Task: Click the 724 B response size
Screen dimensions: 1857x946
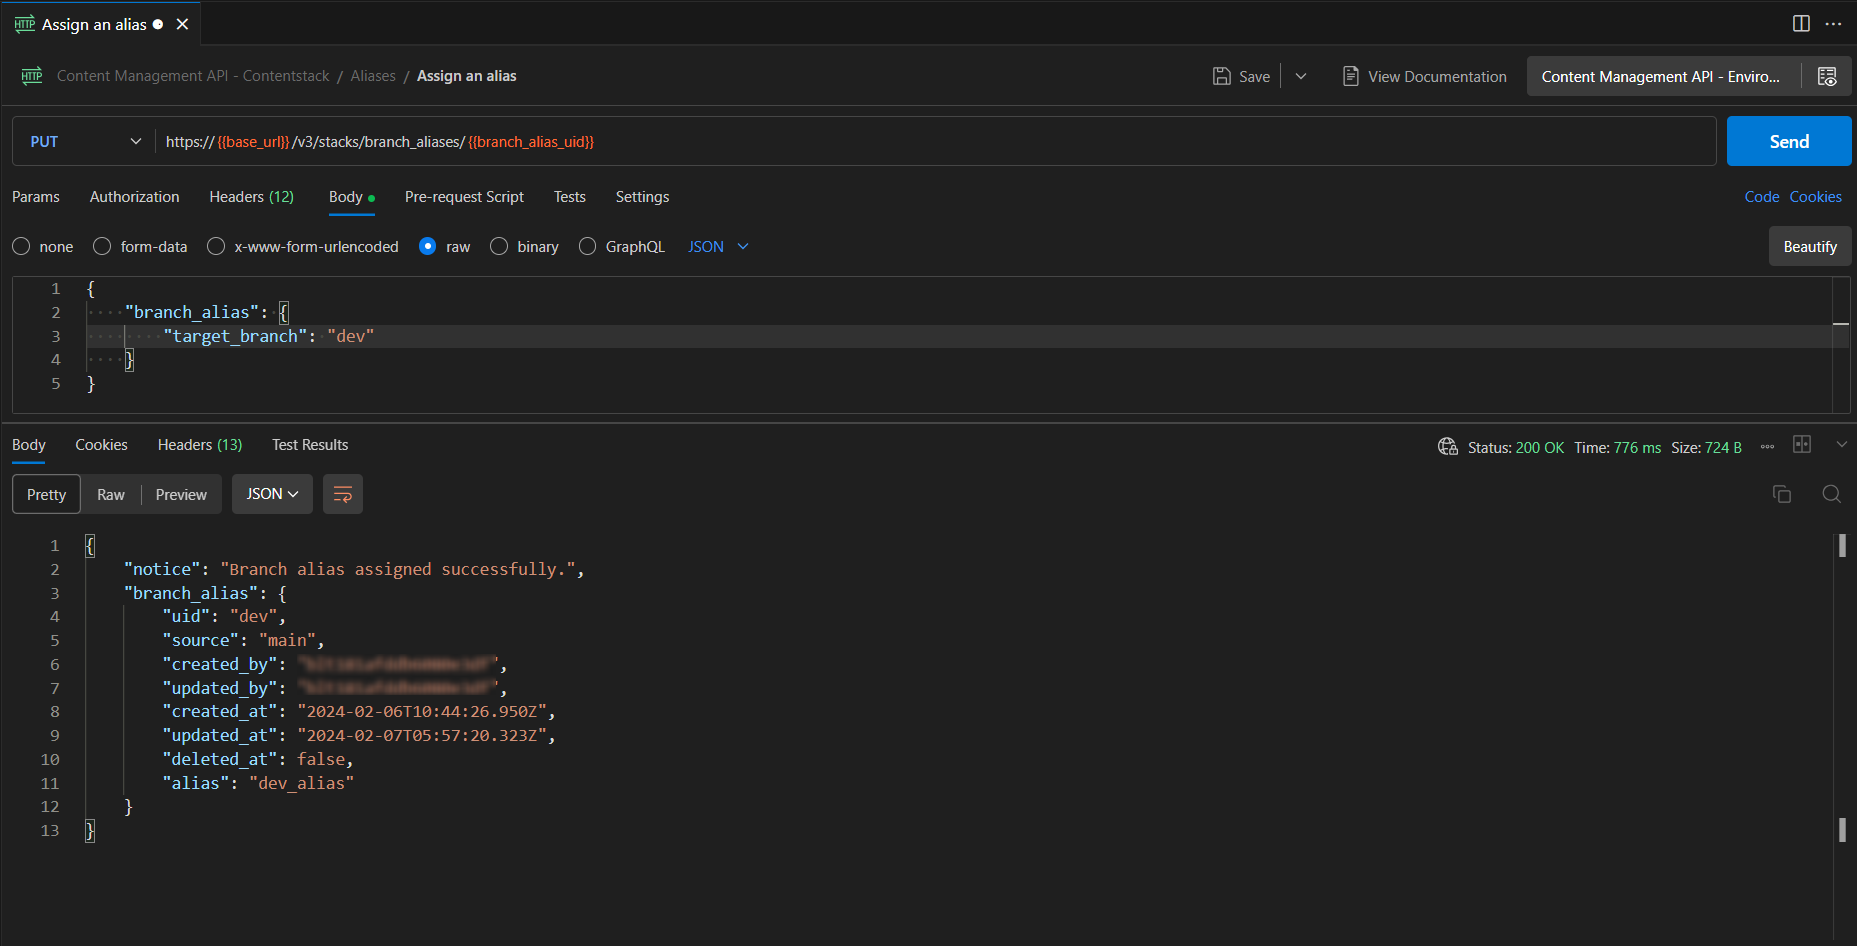Action: pos(1723,448)
